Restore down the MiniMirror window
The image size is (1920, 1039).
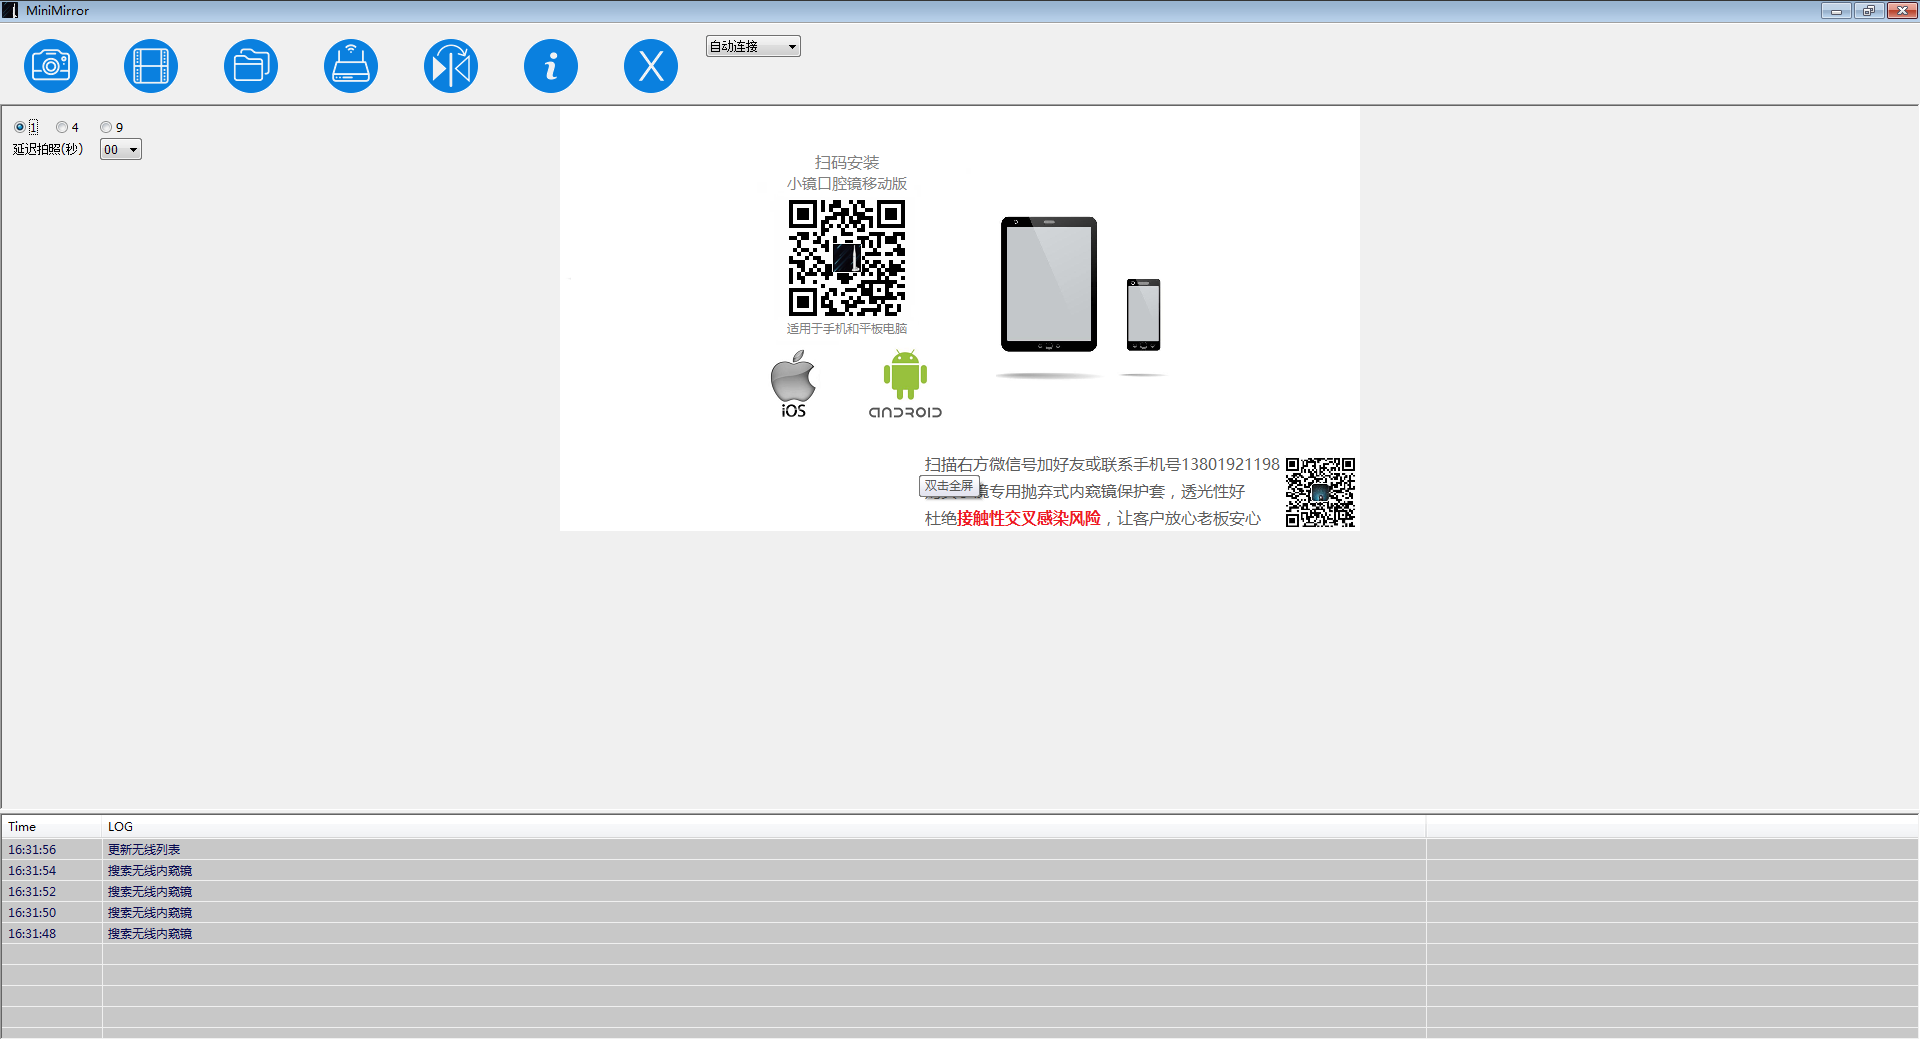point(1868,11)
